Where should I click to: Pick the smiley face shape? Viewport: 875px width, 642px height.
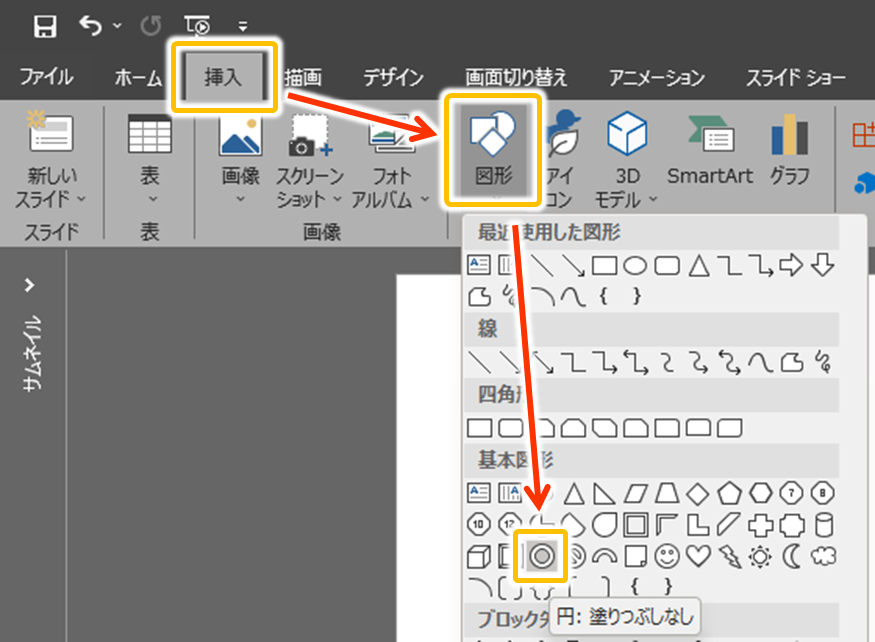coord(668,556)
